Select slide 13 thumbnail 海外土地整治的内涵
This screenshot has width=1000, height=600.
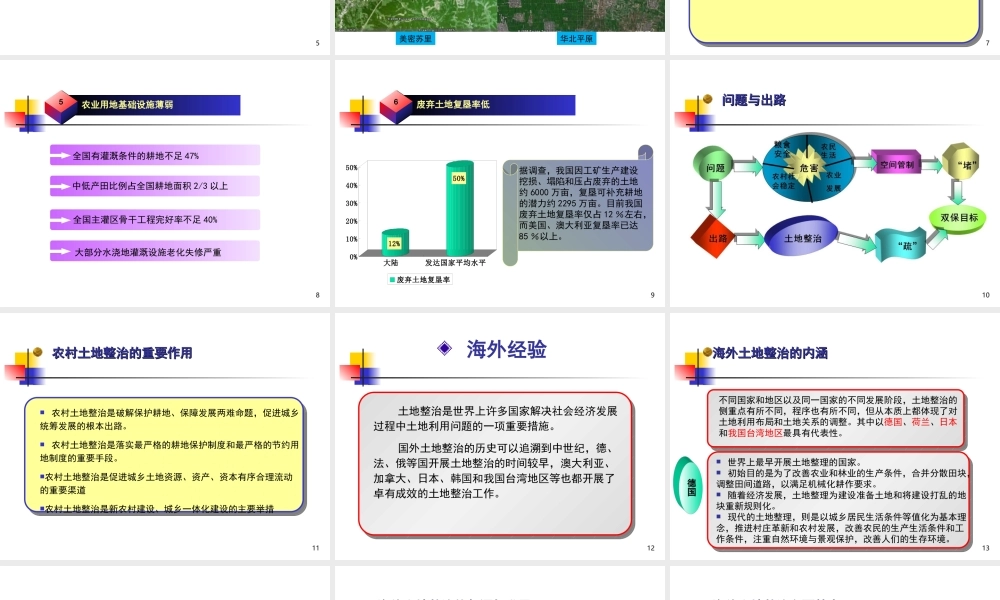click(835, 436)
